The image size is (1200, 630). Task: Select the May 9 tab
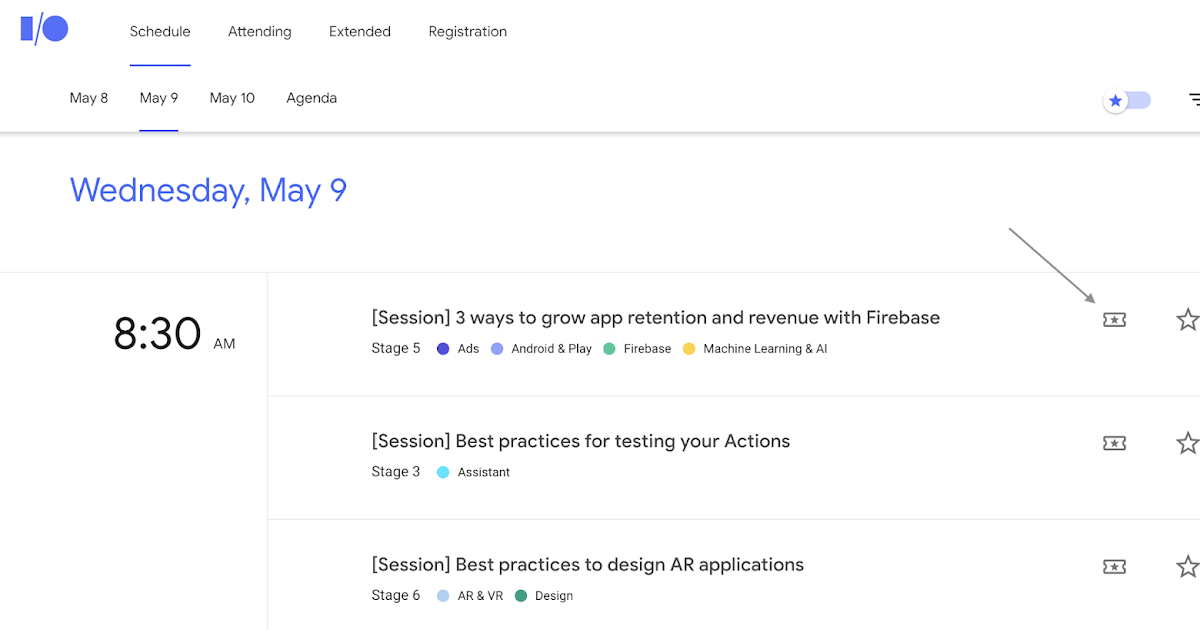(159, 98)
